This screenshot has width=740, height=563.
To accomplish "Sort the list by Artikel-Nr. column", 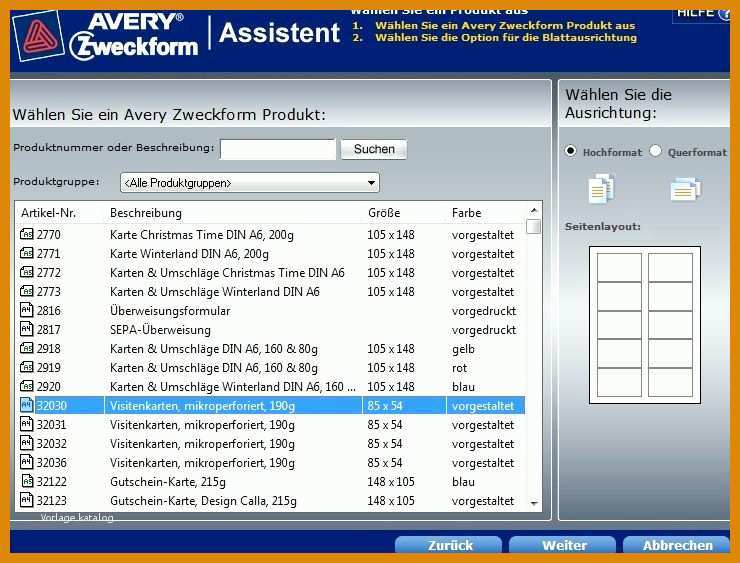I will click(48, 213).
